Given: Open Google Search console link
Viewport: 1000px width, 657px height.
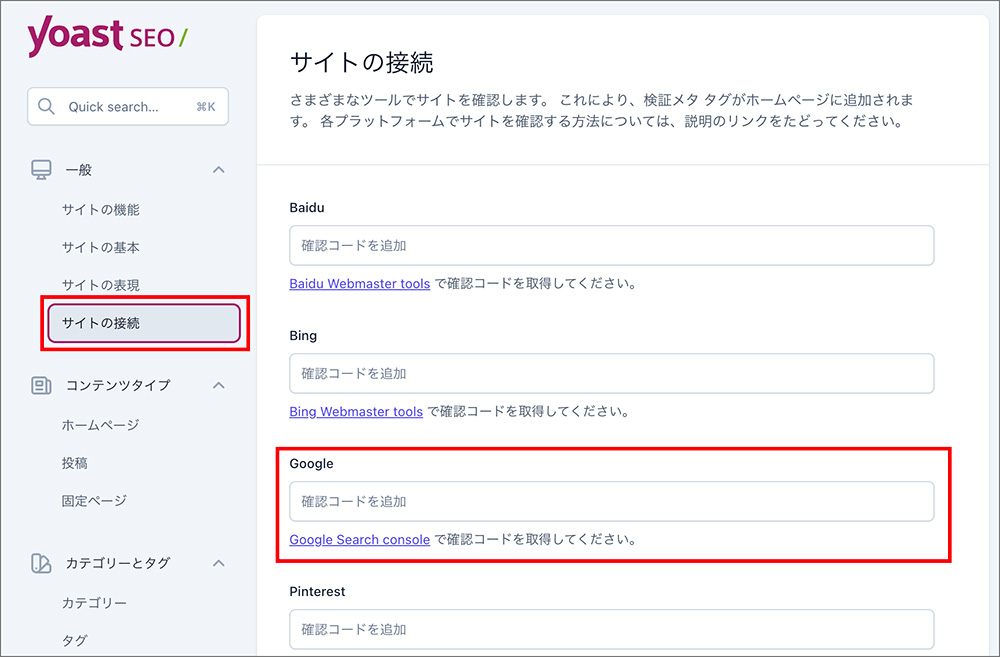Looking at the screenshot, I should 360,540.
